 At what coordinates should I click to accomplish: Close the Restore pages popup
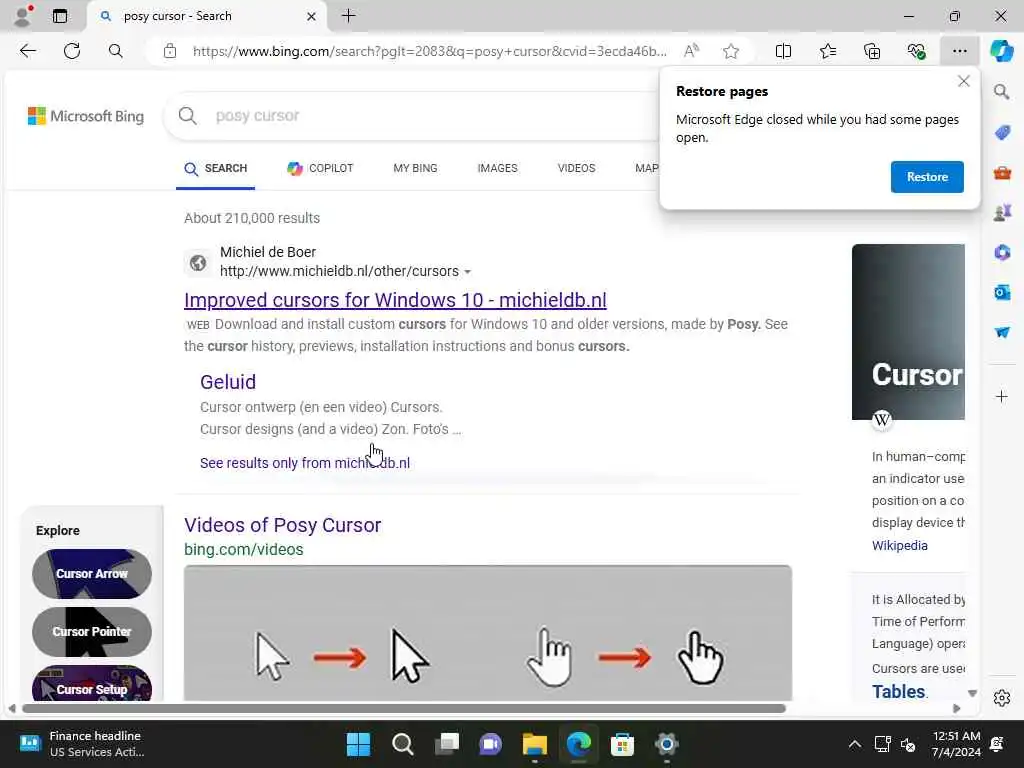[963, 81]
